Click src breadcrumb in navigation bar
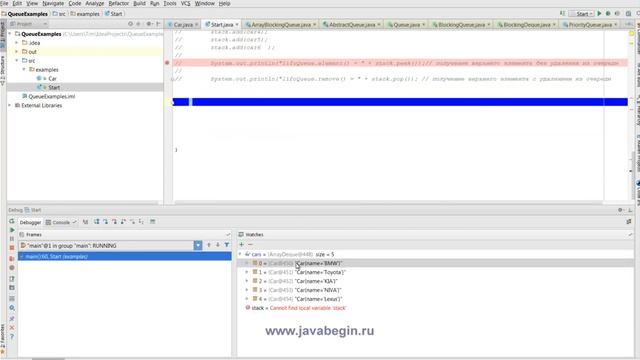Viewport: 640px width, 360px height. point(59,14)
